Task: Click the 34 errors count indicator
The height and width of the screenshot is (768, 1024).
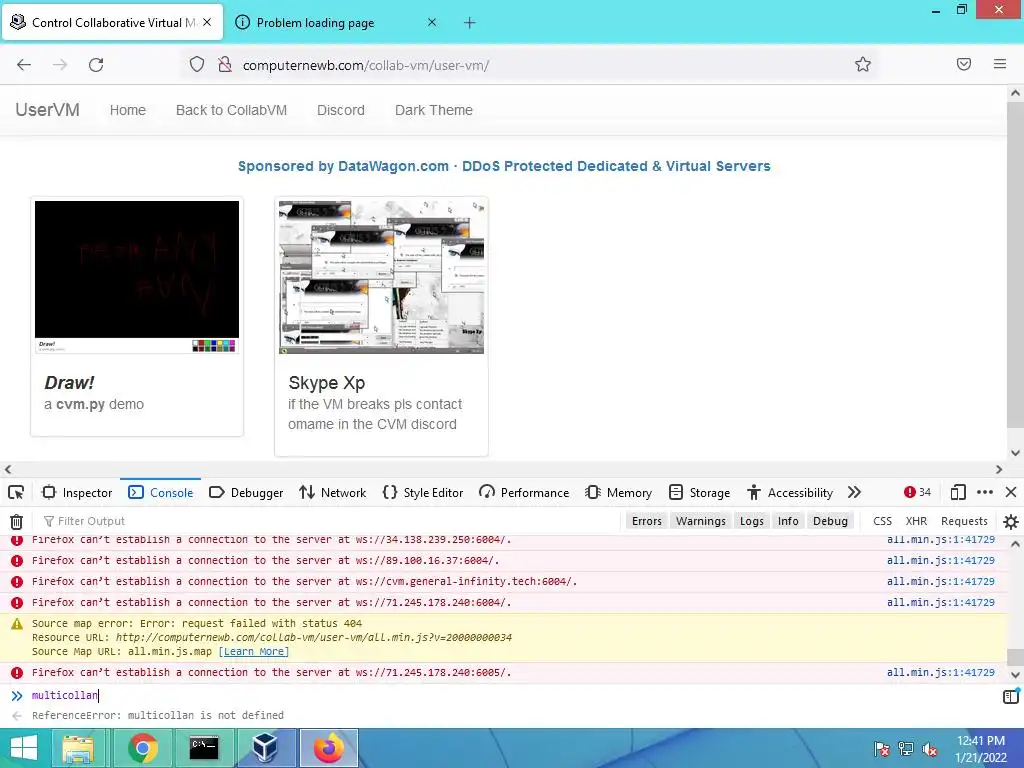Action: pos(918,492)
